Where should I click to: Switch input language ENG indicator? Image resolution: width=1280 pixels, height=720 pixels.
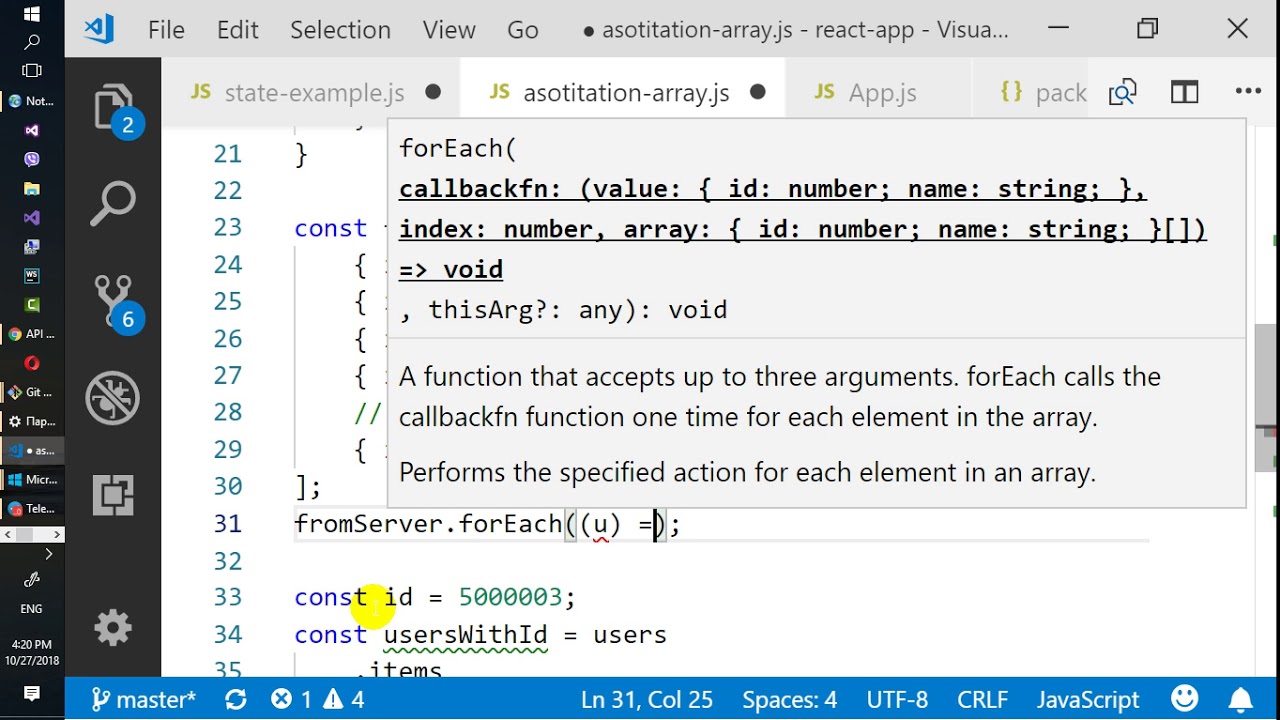[x=31, y=608]
